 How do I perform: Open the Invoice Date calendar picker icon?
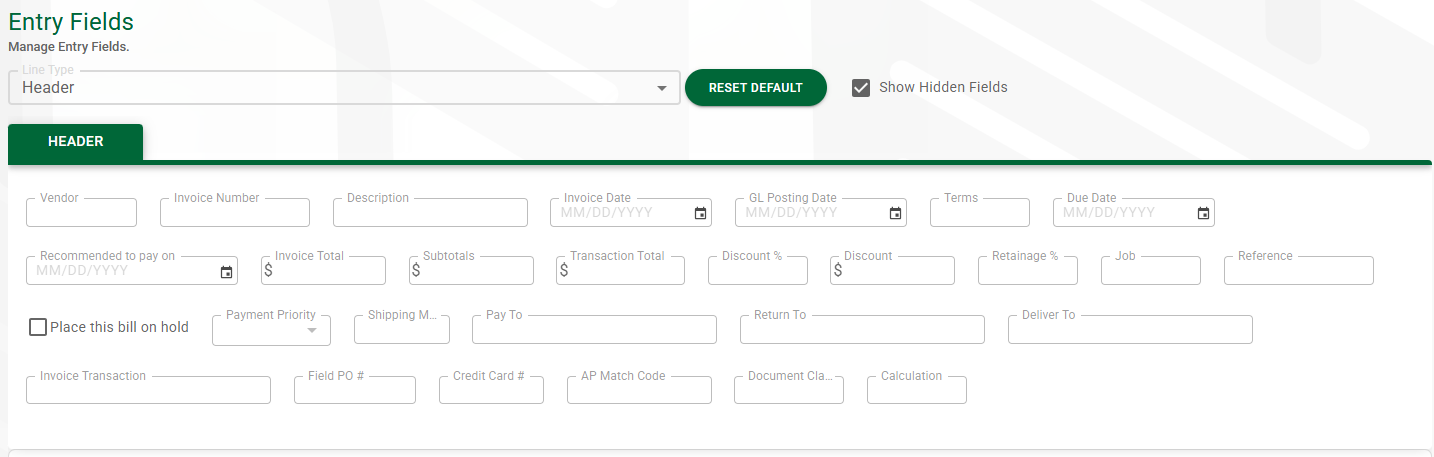(700, 213)
